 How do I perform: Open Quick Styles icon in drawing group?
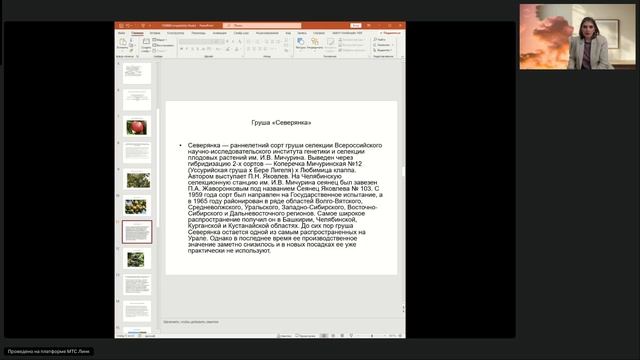[331, 42]
